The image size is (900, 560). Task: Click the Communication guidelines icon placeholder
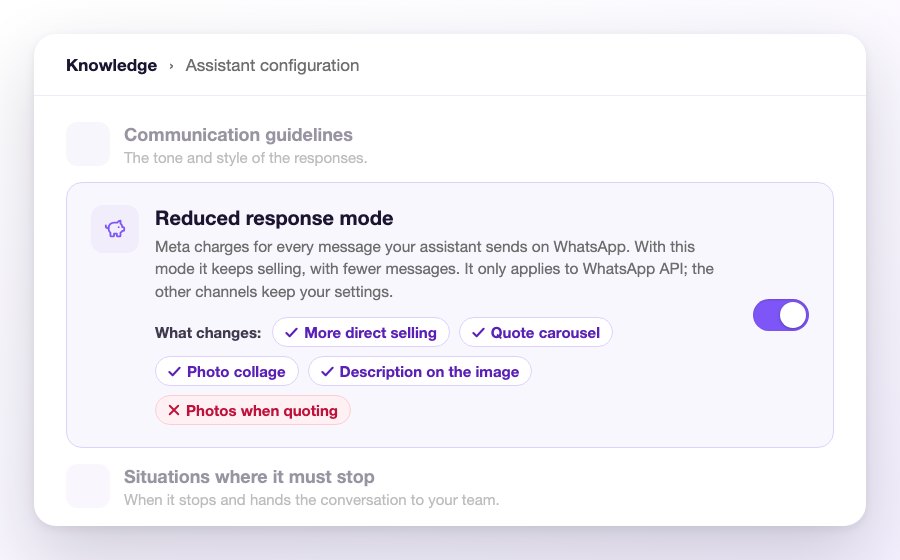click(x=88, y=144)
